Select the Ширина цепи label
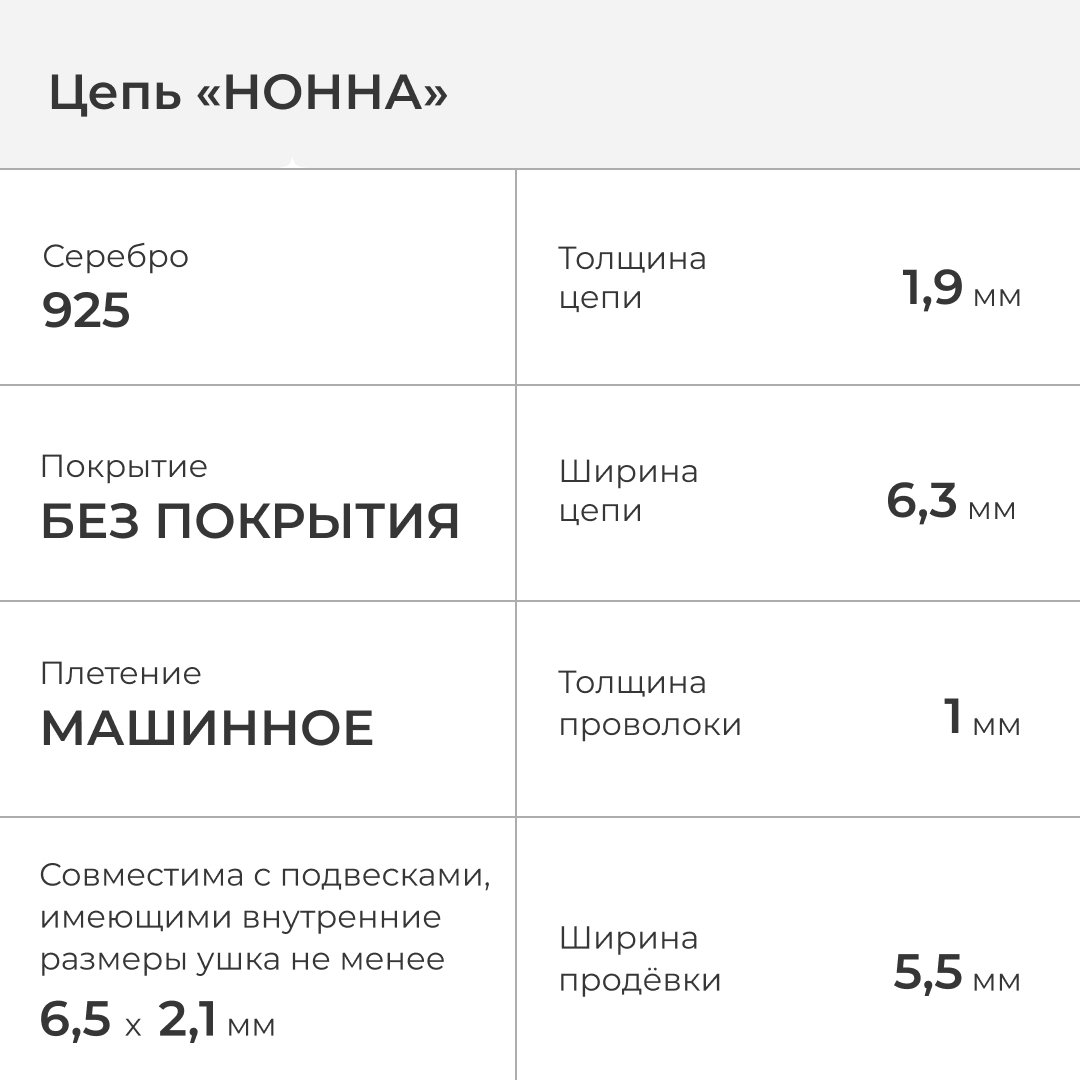Viewport: 1080px width, 1080px height. coord(628,491)
